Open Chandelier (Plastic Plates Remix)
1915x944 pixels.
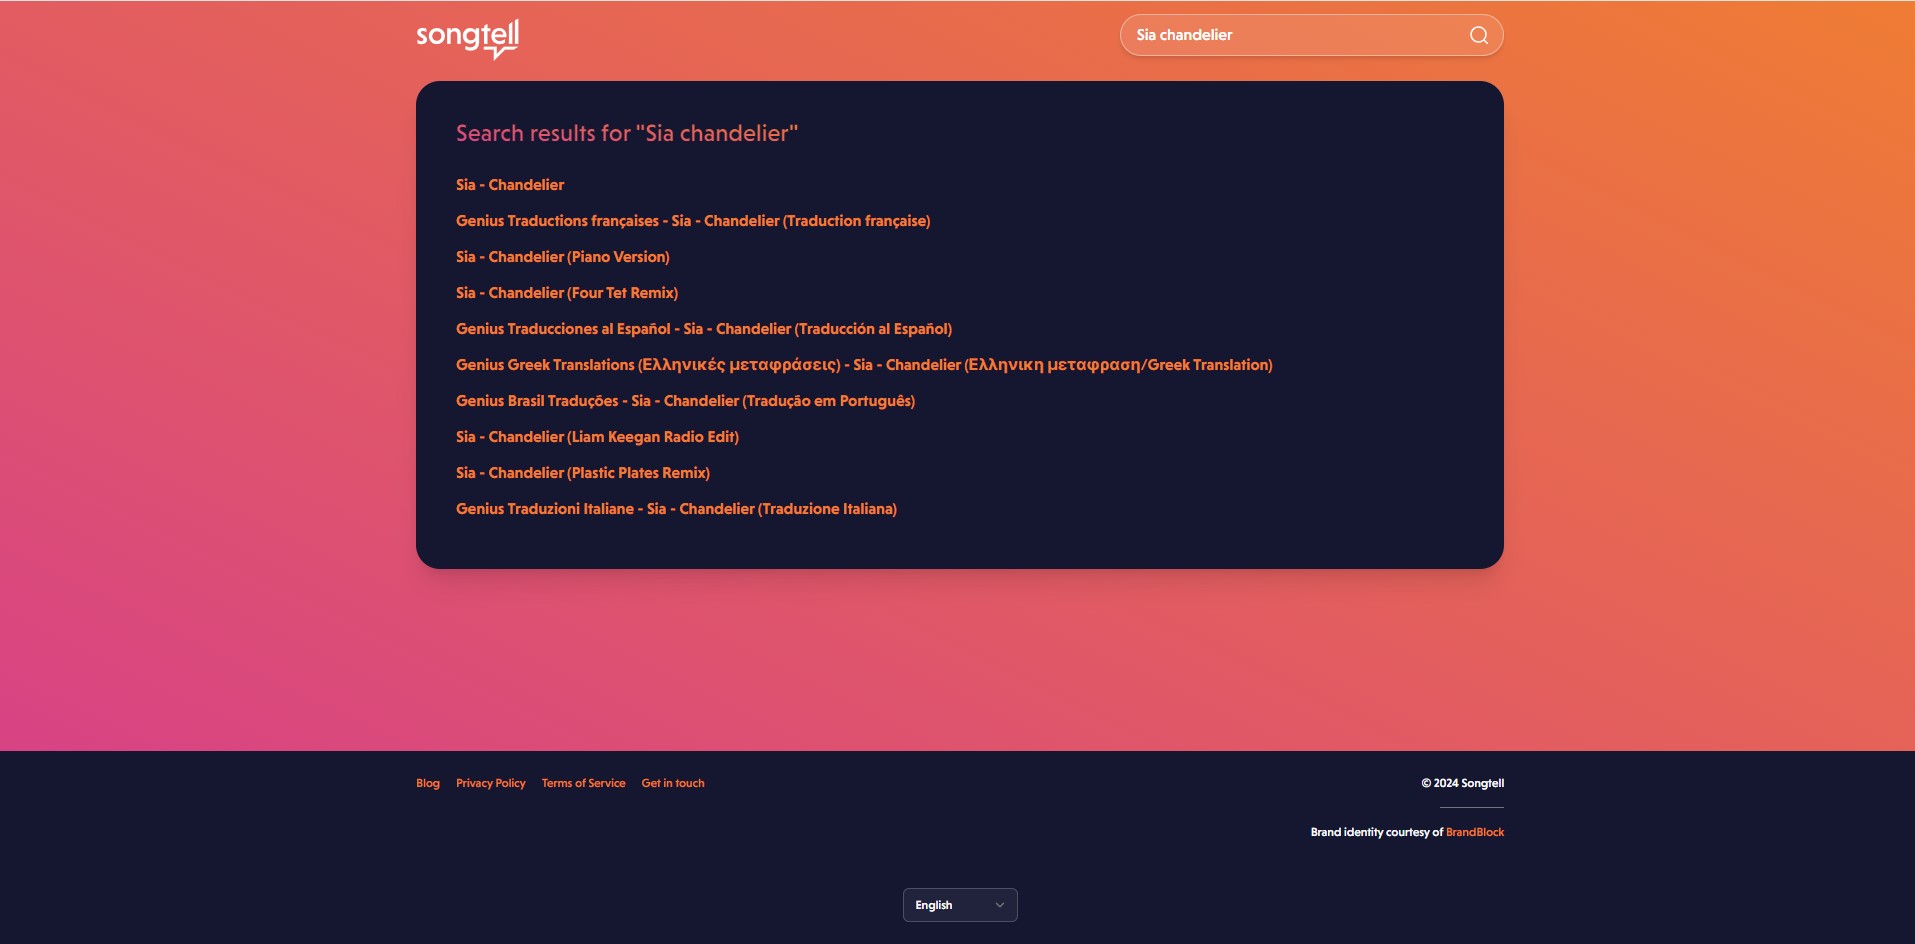[583, 473]
